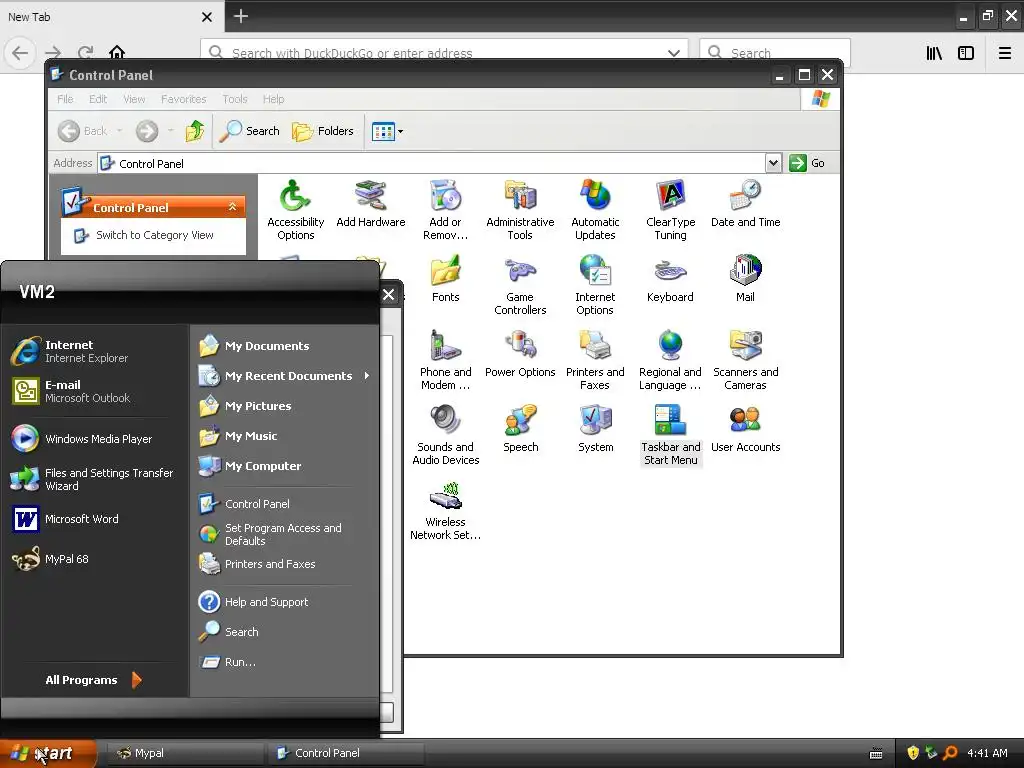Open Game Controllers applet
This screenshot has width=1024, height=768.
[520, 285]
